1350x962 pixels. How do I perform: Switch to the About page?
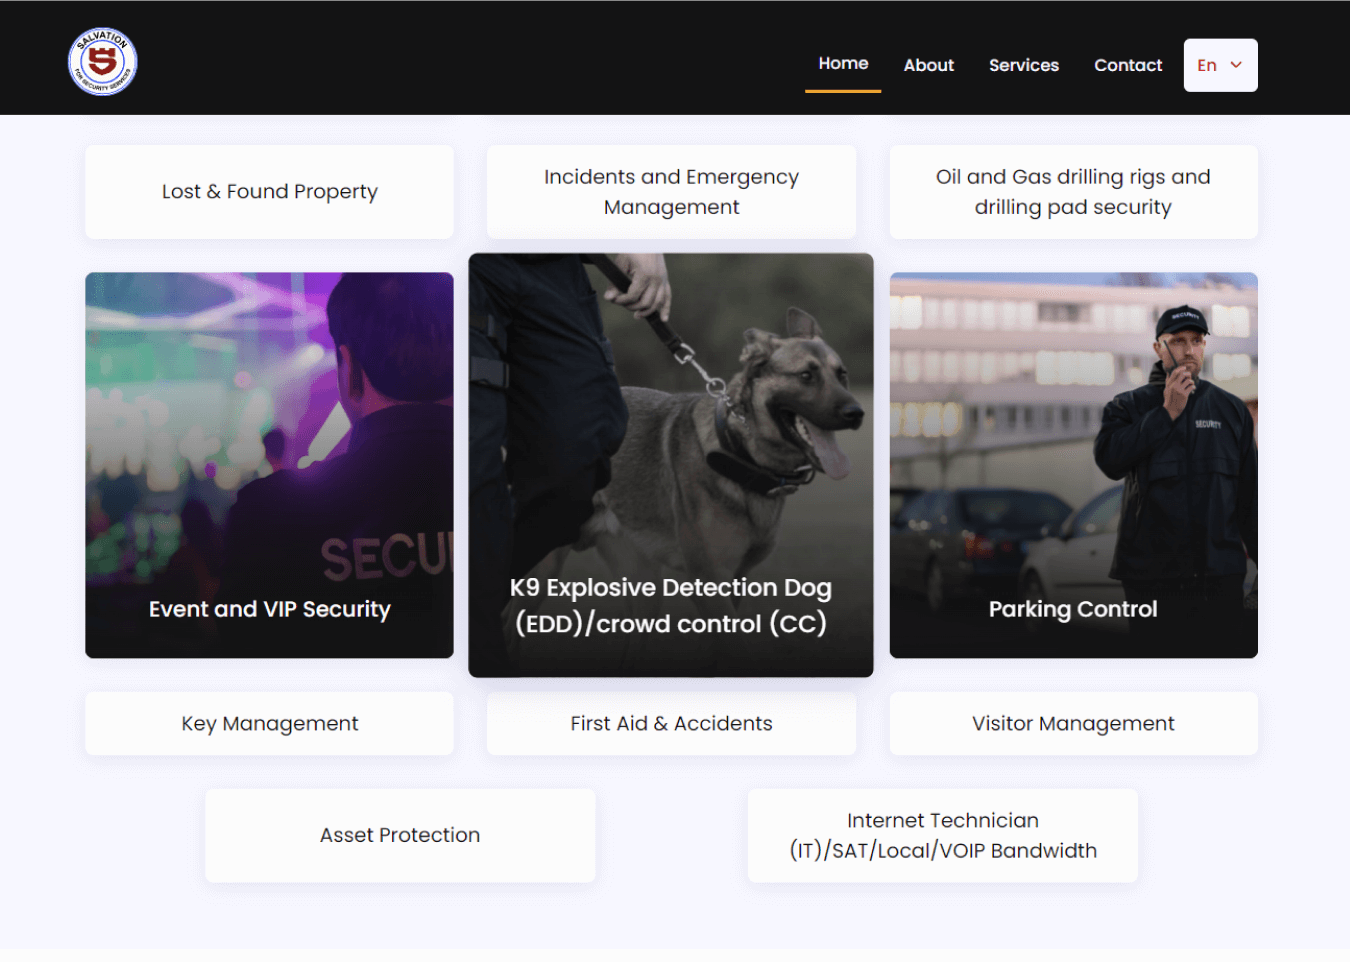point(928,65)
